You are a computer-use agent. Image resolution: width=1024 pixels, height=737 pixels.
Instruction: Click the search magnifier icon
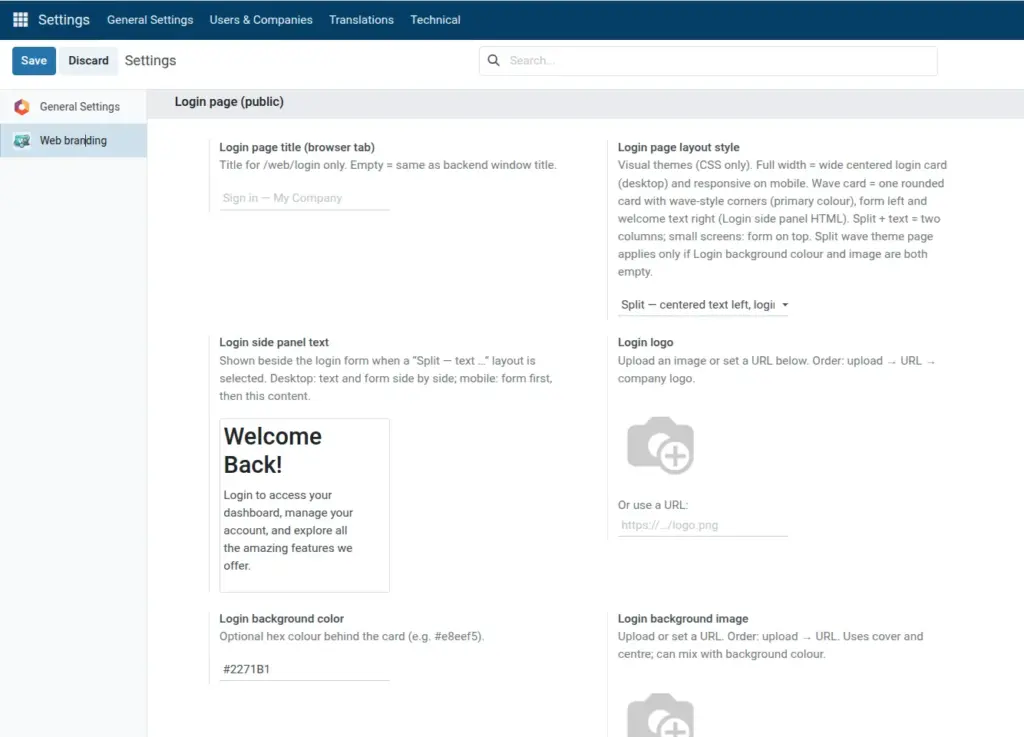[x=494, y=60]
